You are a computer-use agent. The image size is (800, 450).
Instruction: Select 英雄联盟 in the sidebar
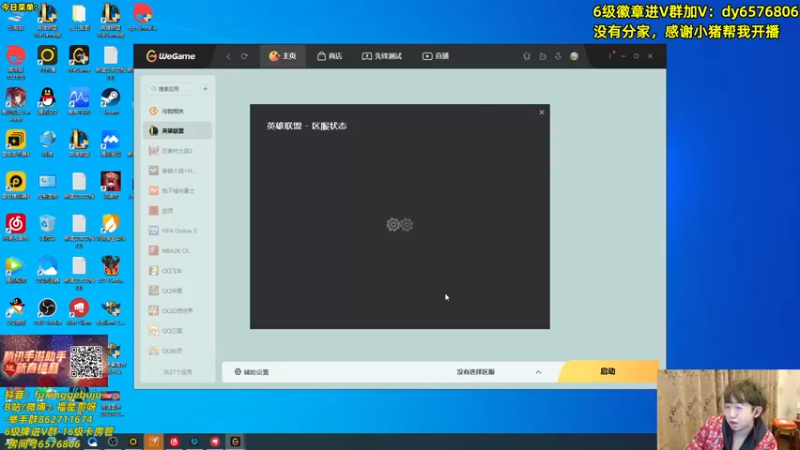pos(178,131)
